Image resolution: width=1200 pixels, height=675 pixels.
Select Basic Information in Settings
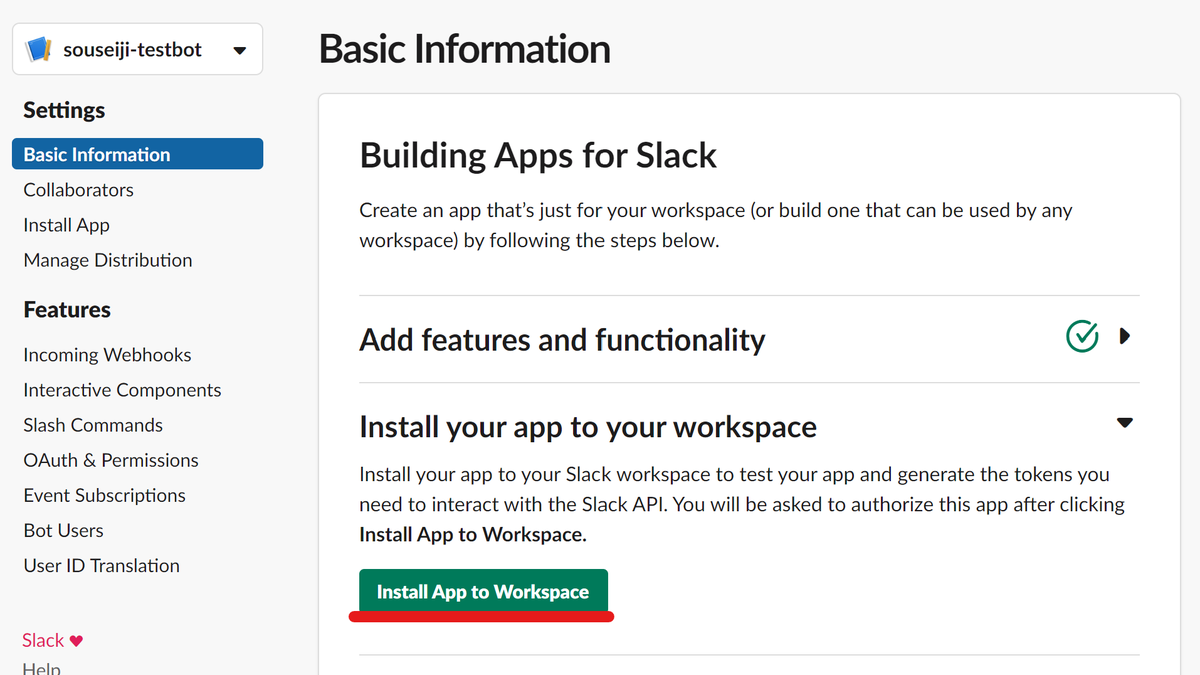(x=138, y=154)
